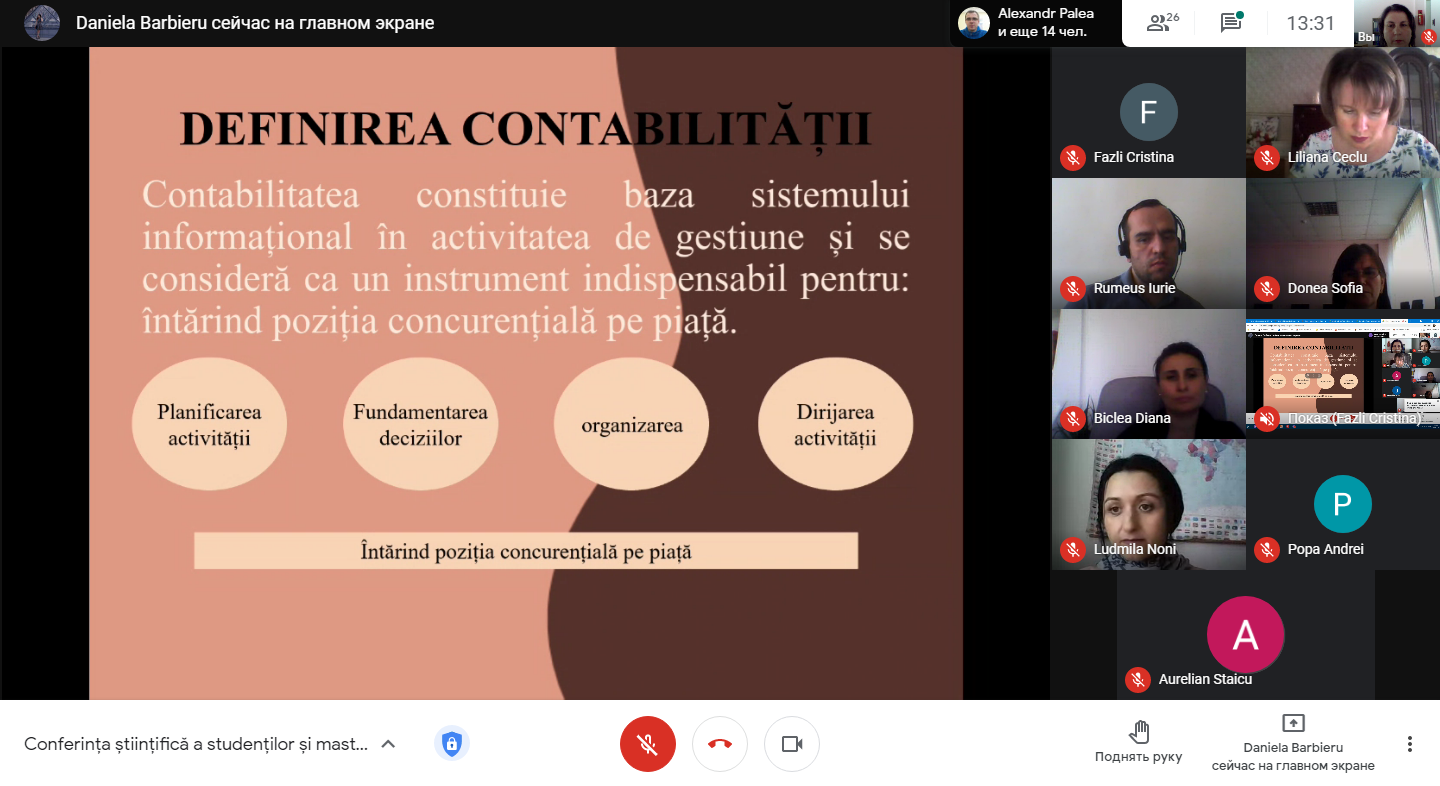The width and height of the screenshot is (1440, 786).
Task: Open the Fazli Cristina presentation thumbnail
Action: coord(1342,372)
